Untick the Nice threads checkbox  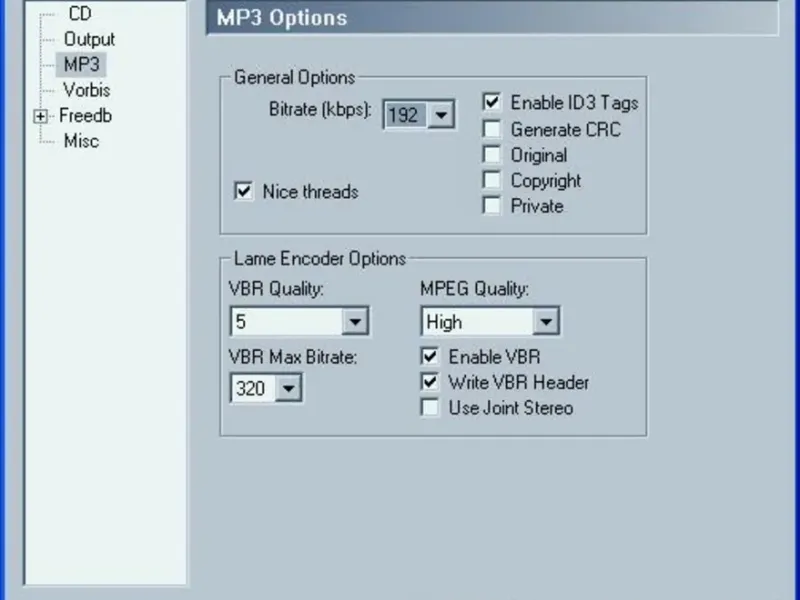[x=243, y=191]
